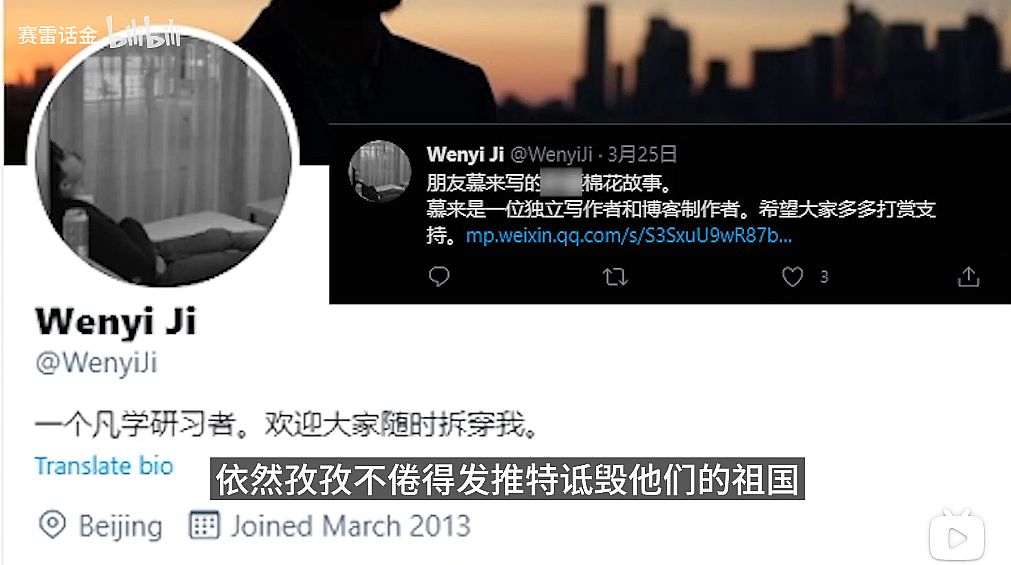
Task: Click the 3月25日 tweet date
Action: (x=642, y=154)
